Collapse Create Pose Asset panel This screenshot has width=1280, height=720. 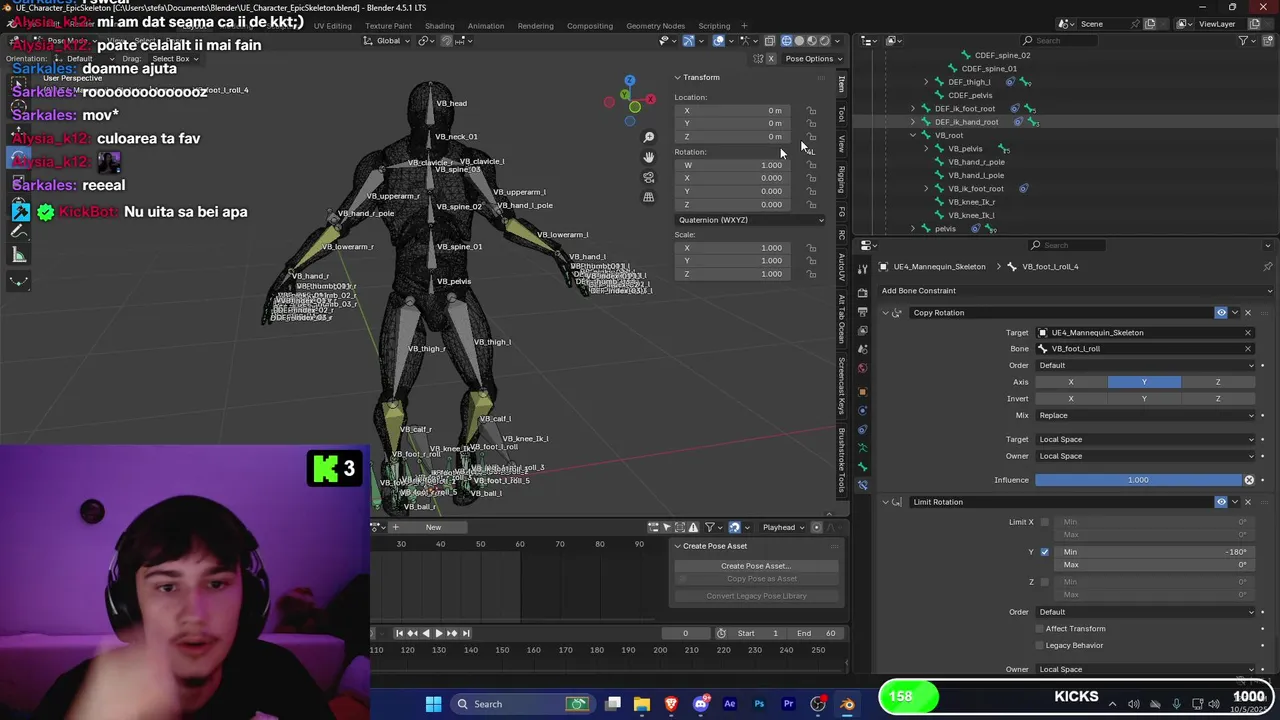[x=677, y=546]
